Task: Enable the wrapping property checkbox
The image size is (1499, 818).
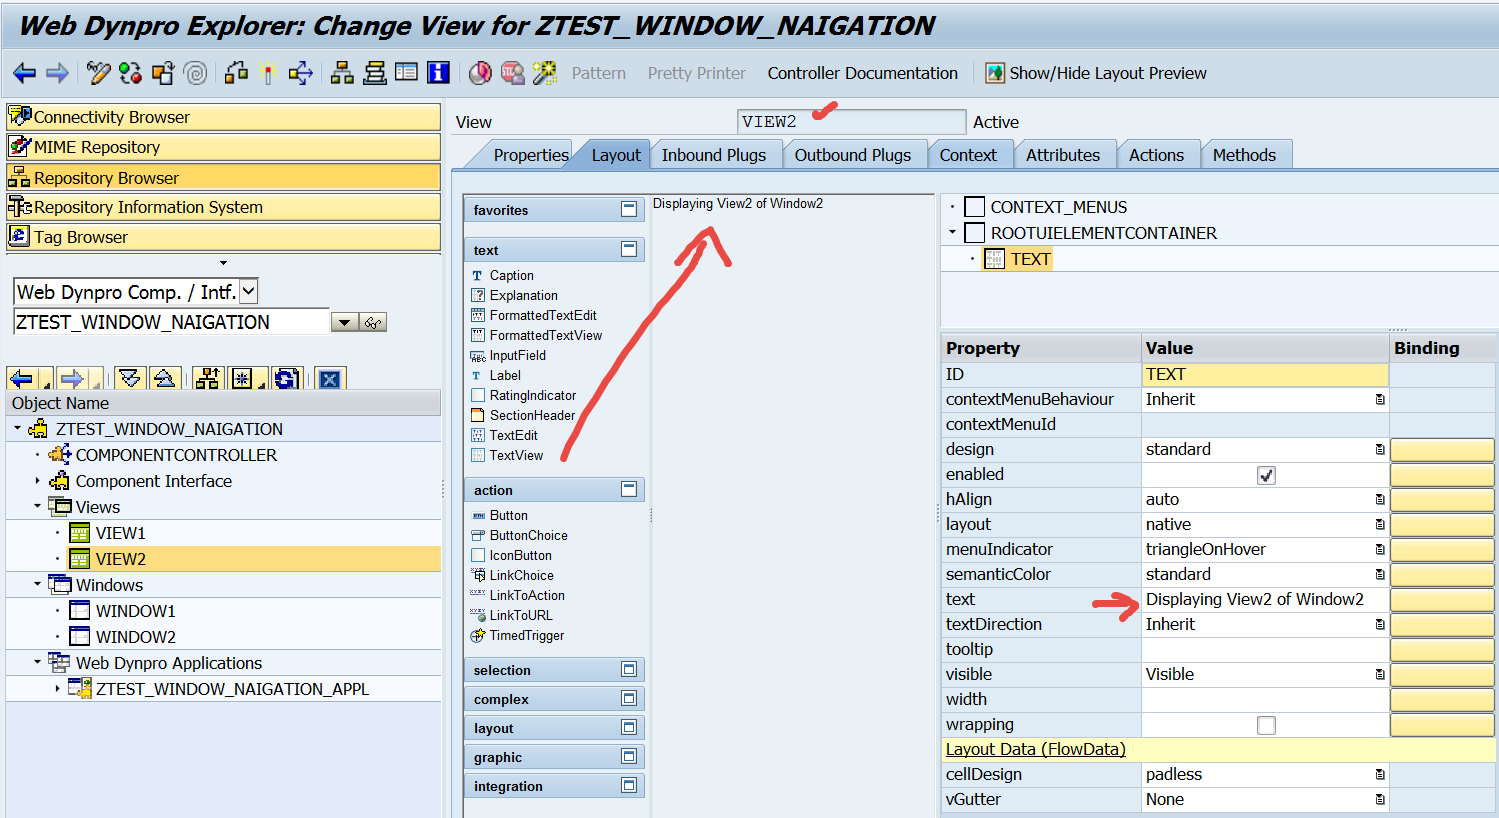Action: pos(1266,725)
